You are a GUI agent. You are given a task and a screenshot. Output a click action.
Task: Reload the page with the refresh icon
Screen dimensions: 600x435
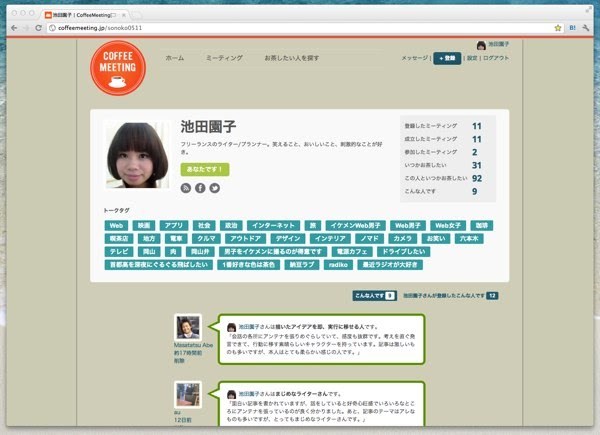click(x=39, y=28)
